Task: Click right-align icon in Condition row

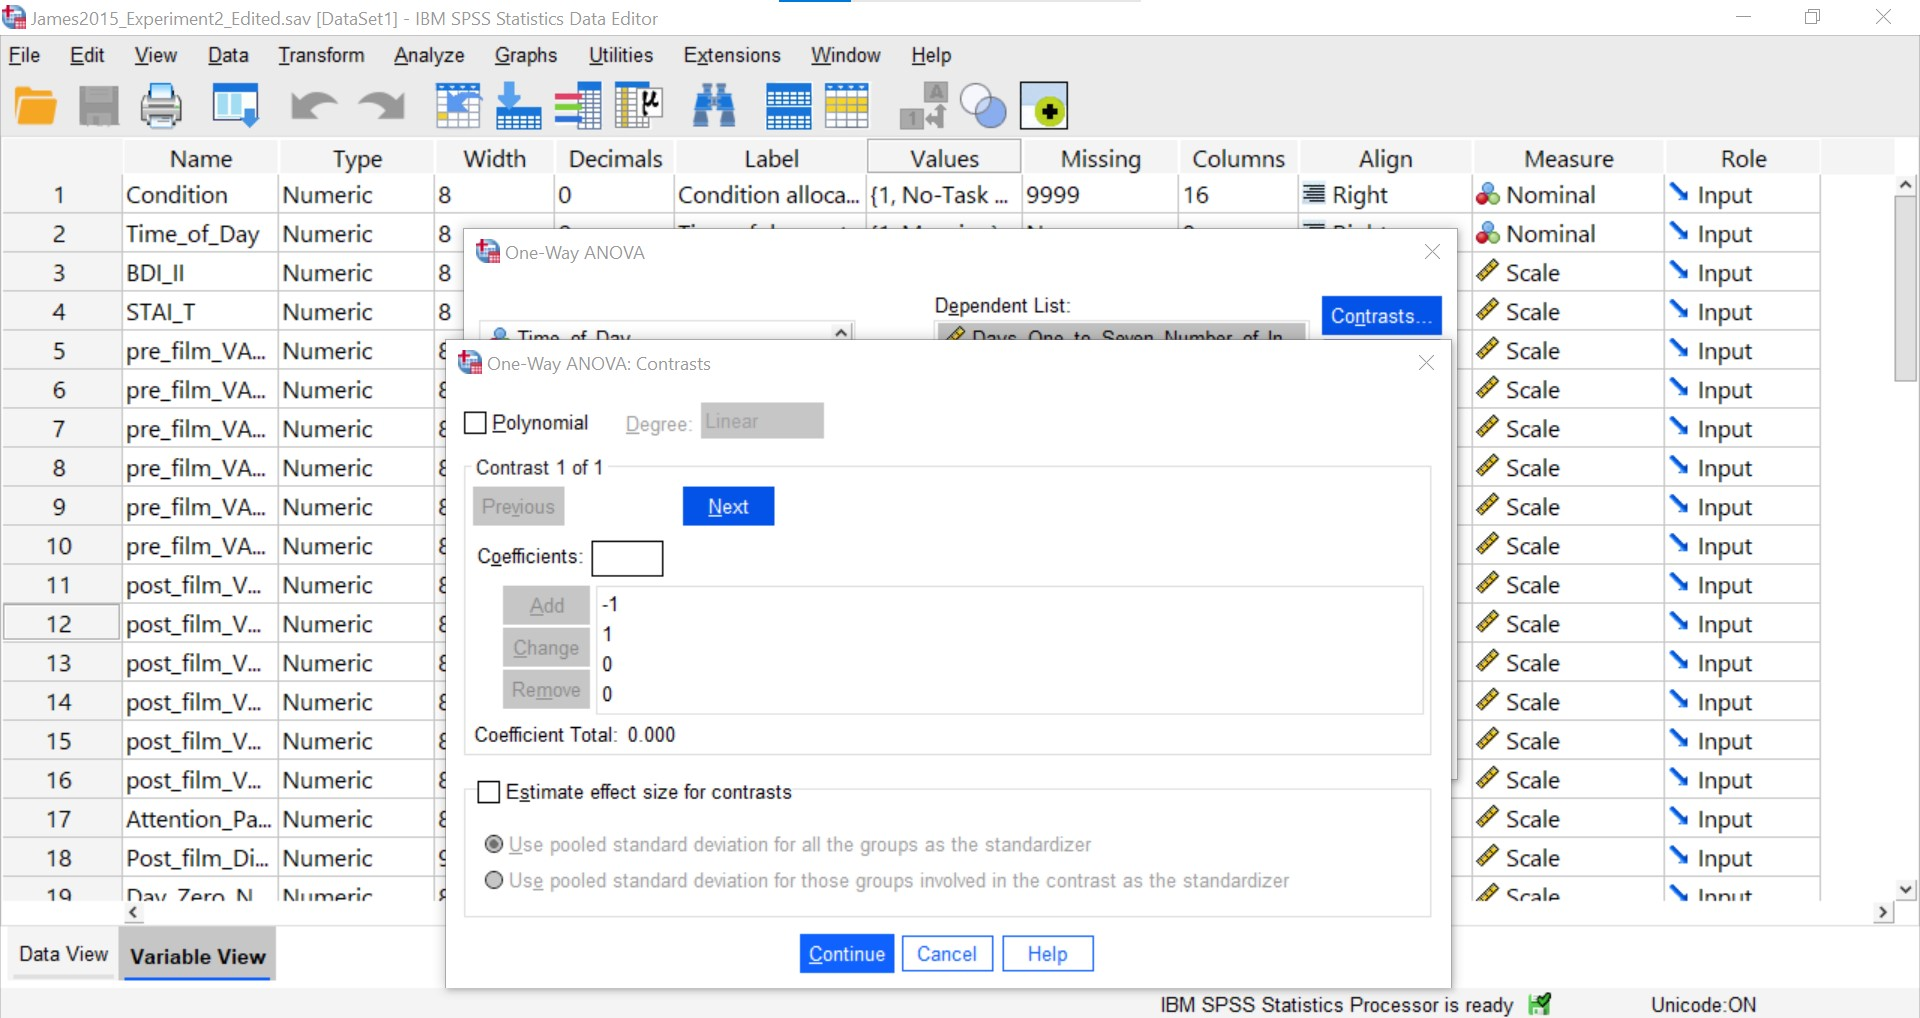Action: tap(1314, 194)
